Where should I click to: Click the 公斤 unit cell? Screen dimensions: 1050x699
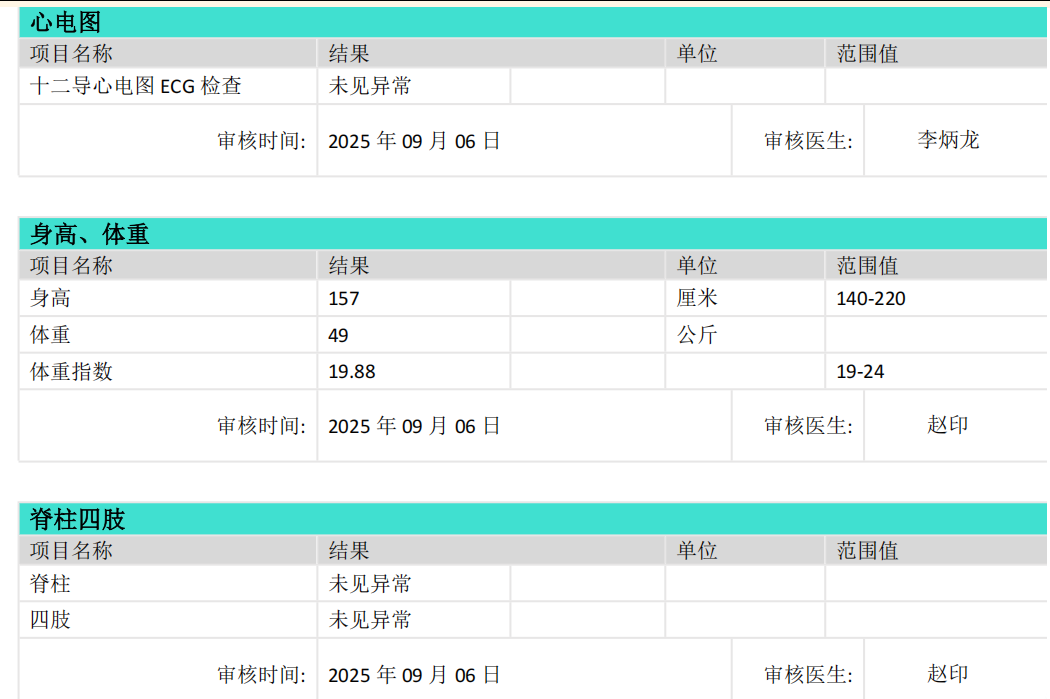click(x=697, y=335)
